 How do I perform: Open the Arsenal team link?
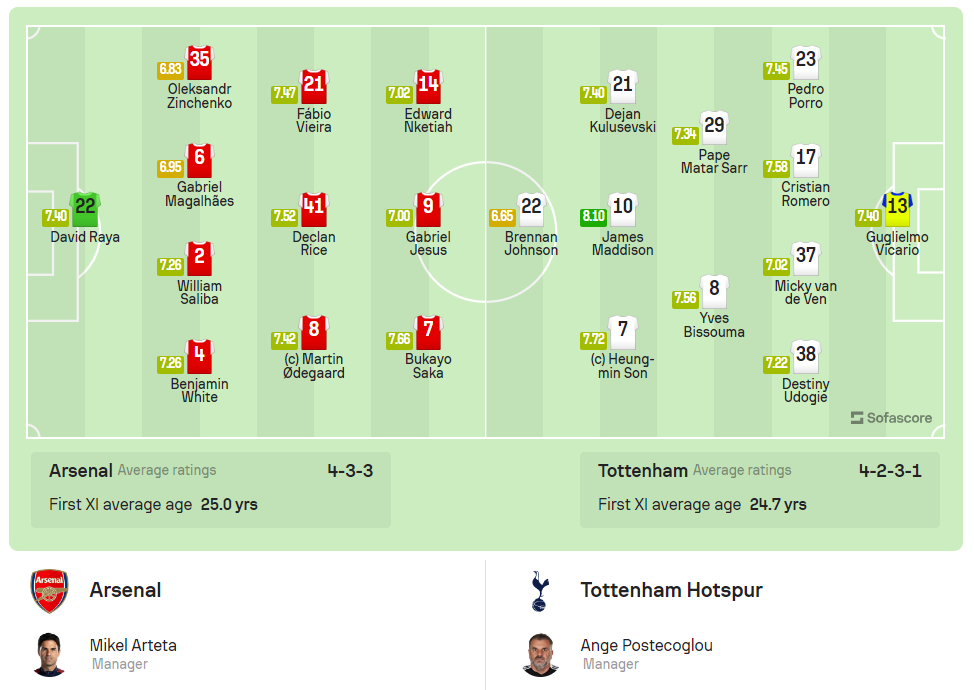(x=125, y=590)
